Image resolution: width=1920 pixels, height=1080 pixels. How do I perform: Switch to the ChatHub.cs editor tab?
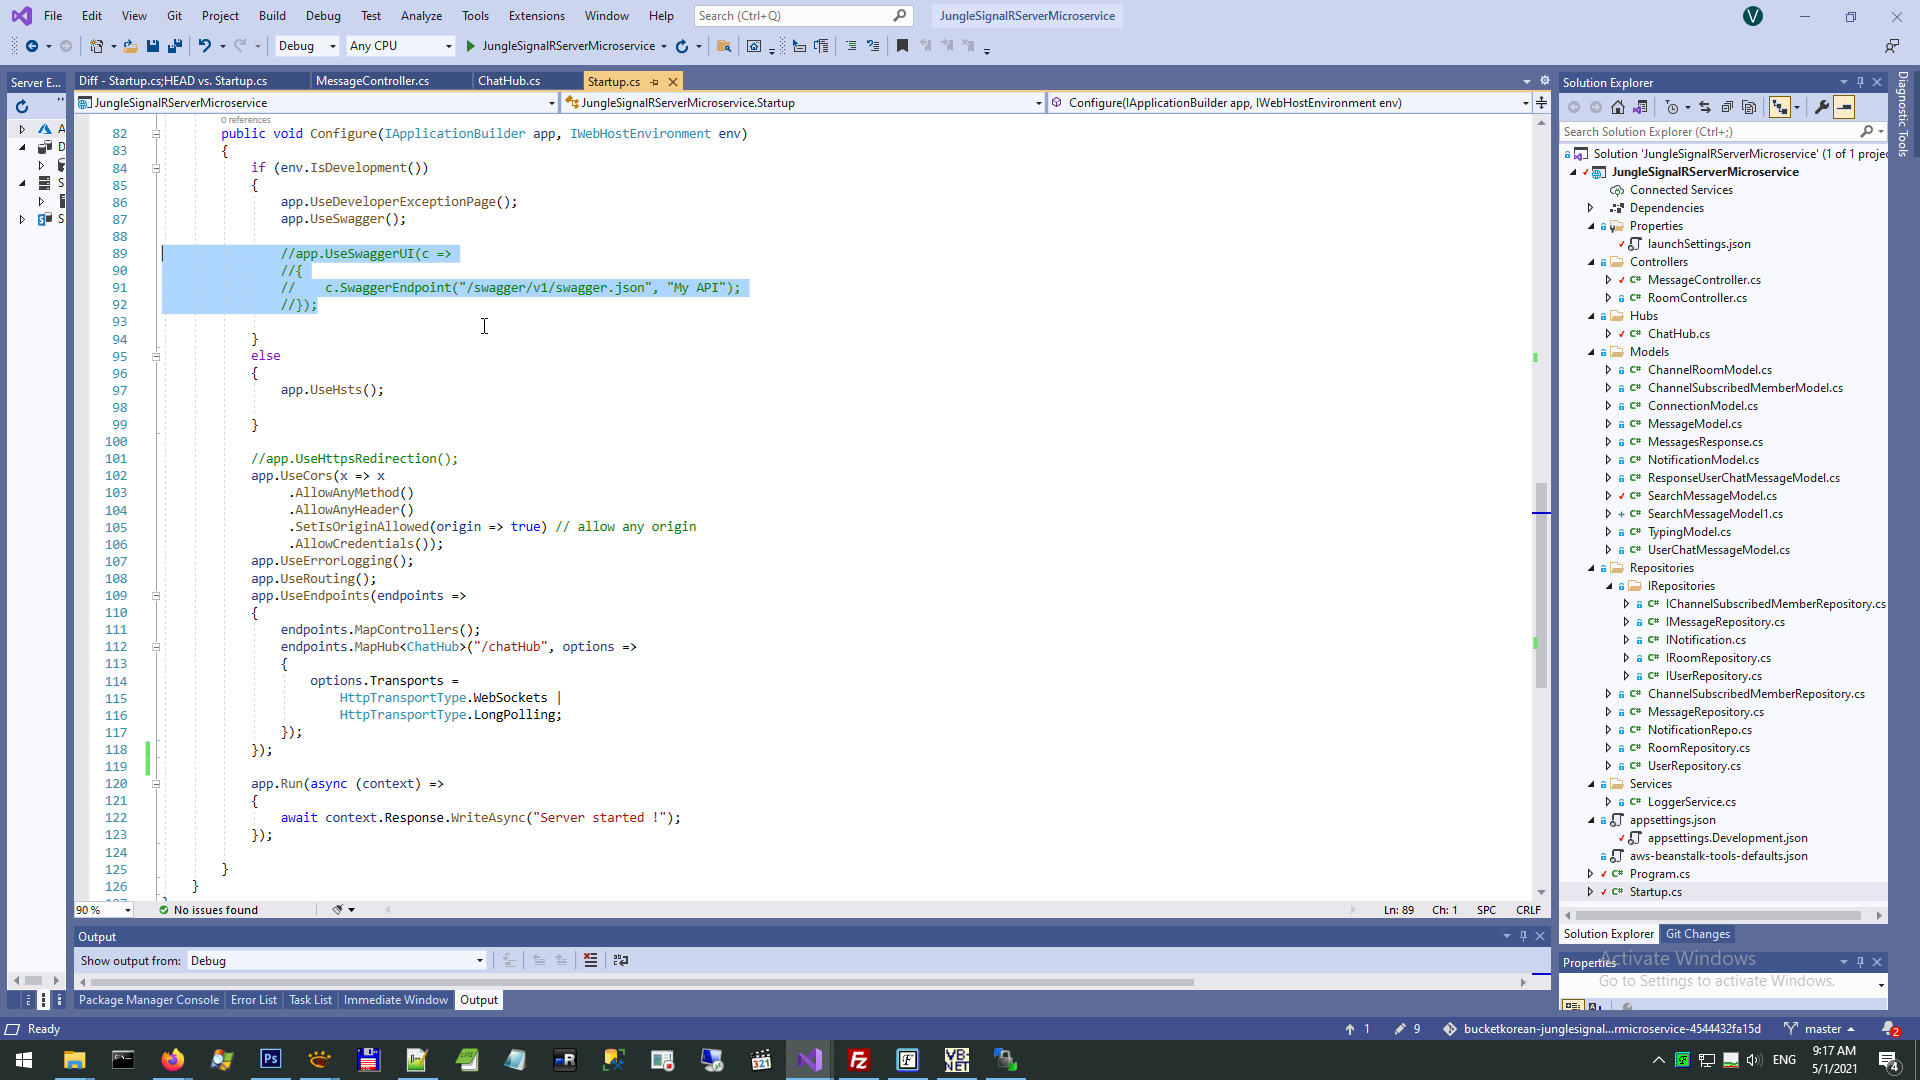(x=511, y=80)
